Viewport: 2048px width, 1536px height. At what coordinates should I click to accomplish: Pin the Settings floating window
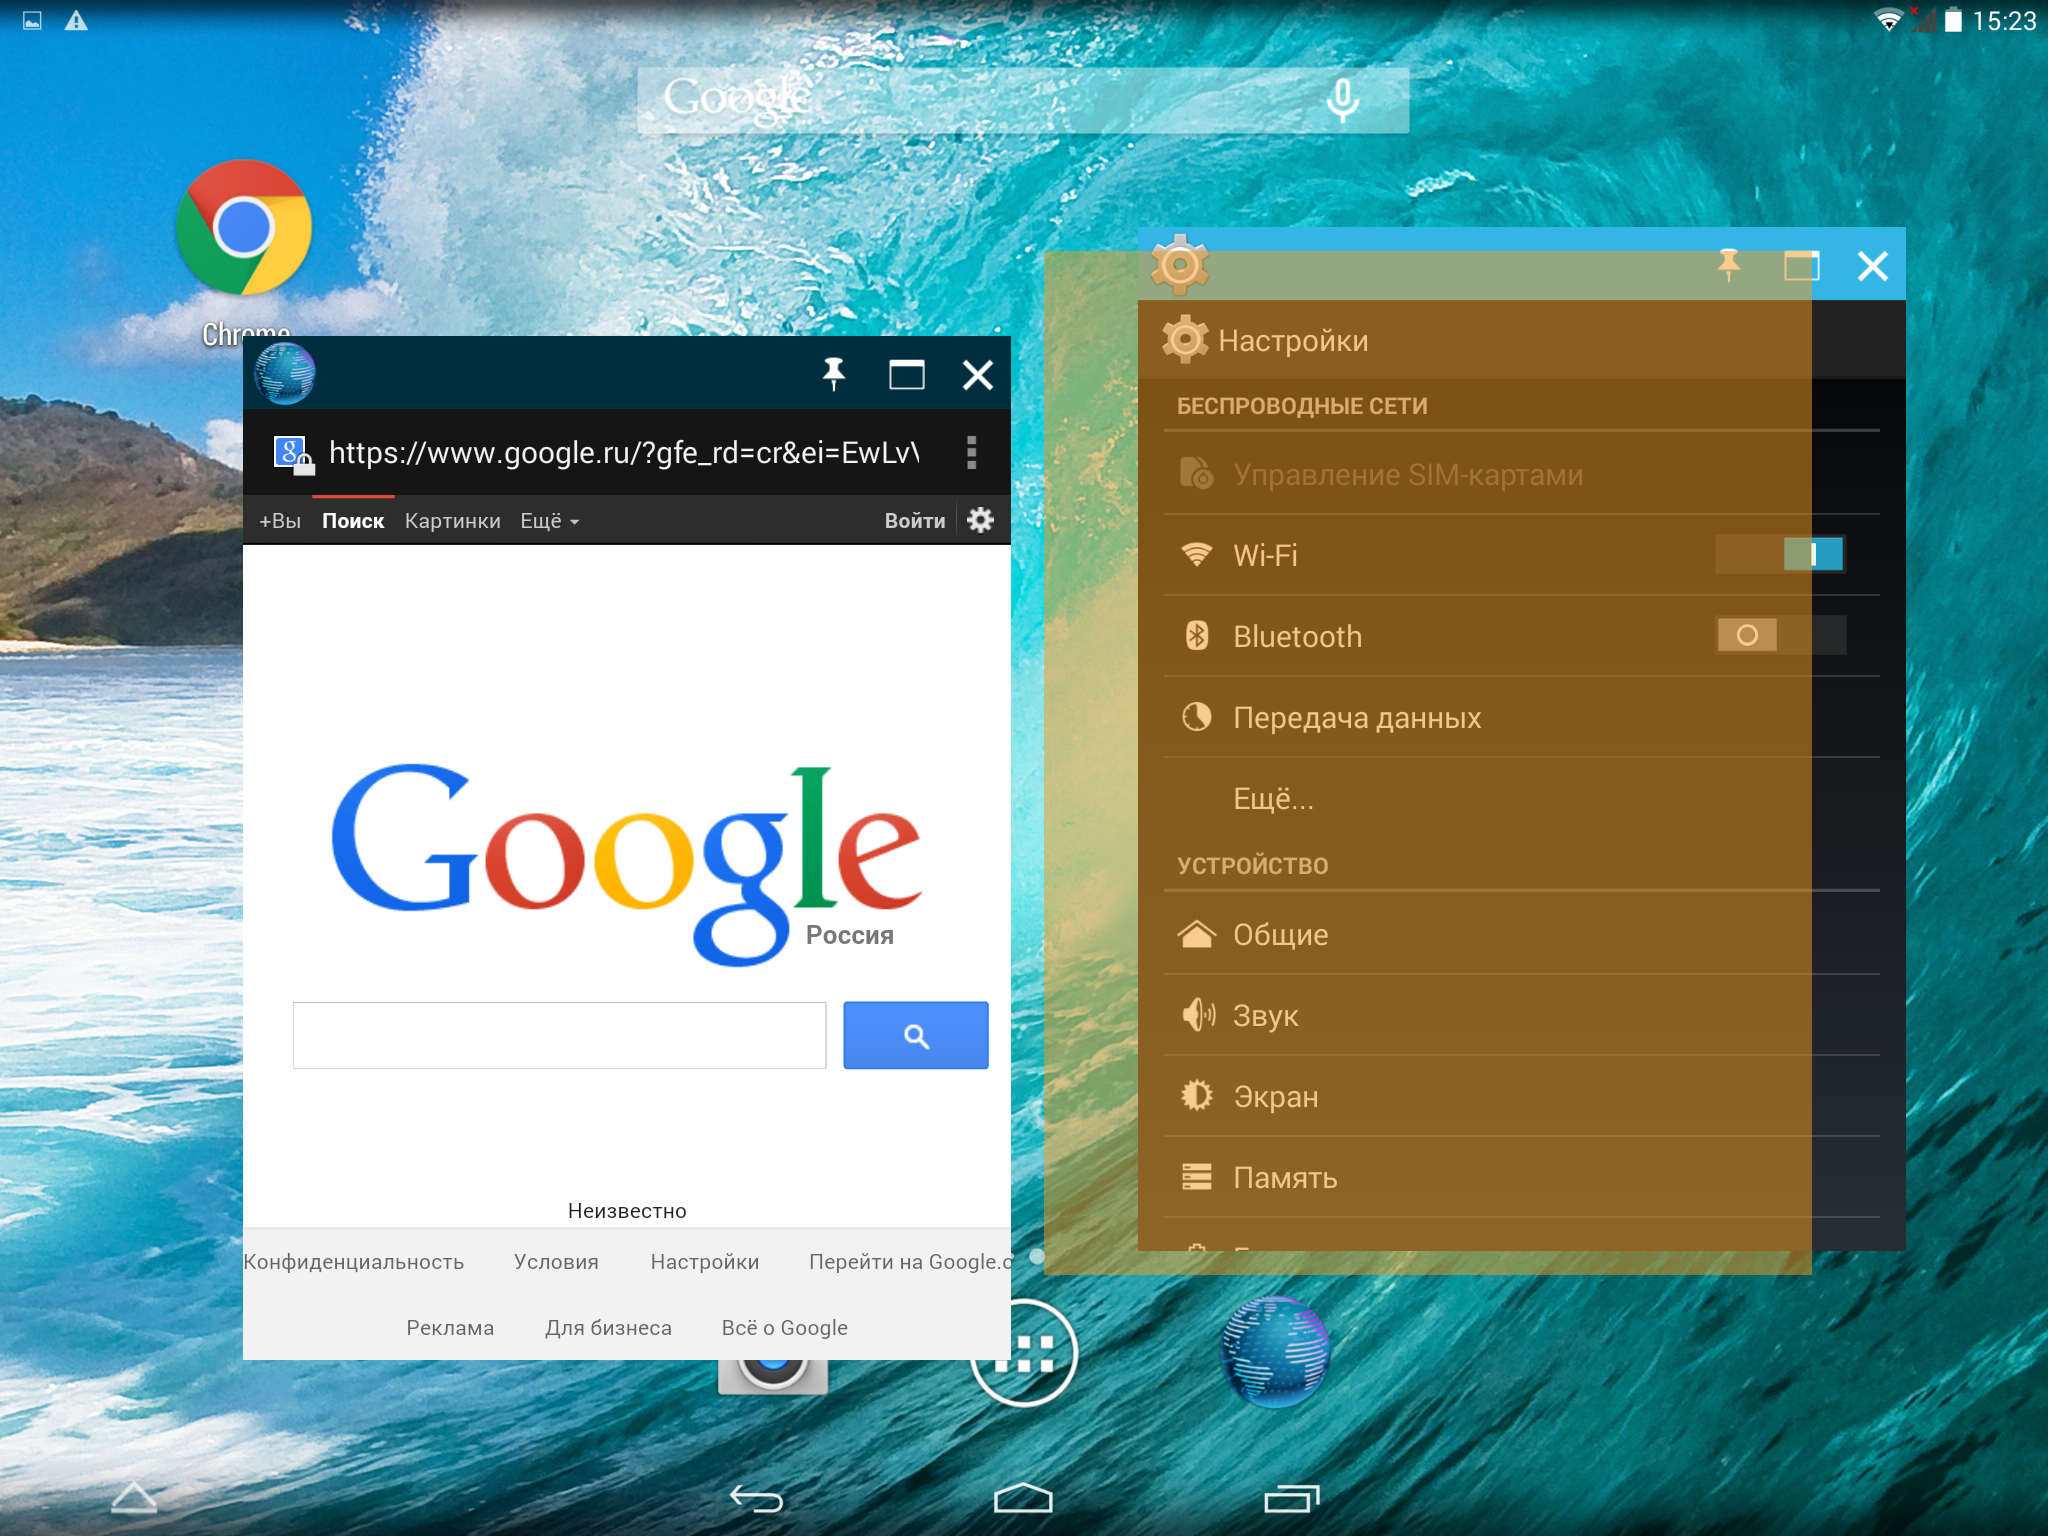pos(1728,266)
